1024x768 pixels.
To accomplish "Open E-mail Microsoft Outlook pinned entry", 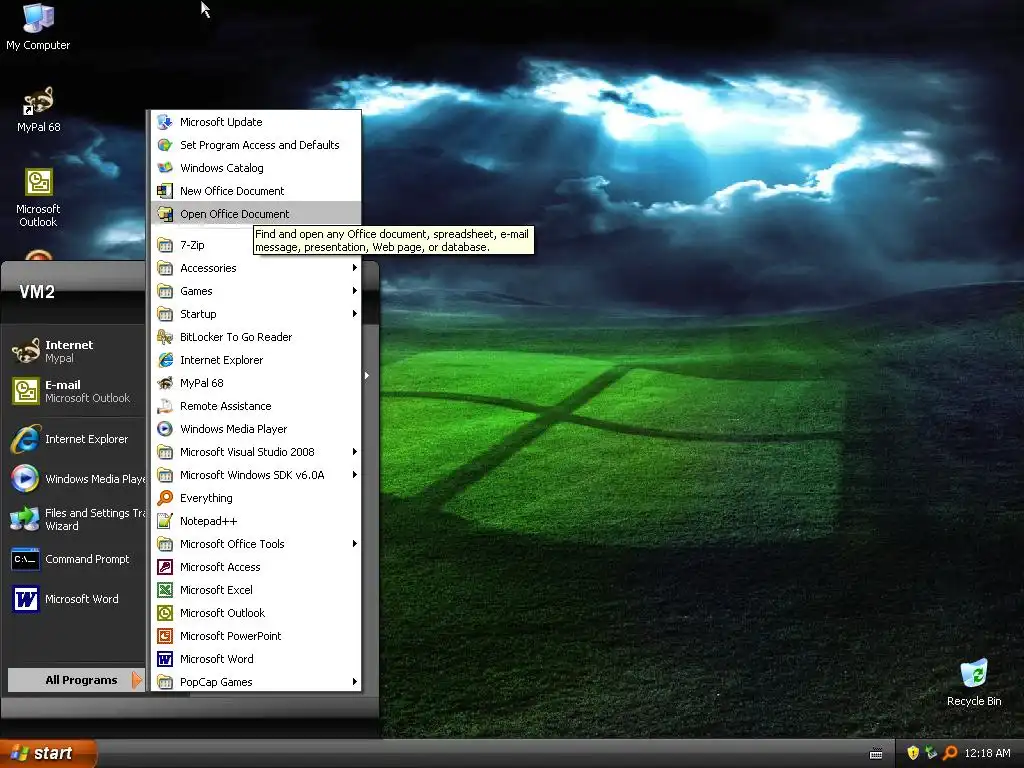I will click(75, 391).
